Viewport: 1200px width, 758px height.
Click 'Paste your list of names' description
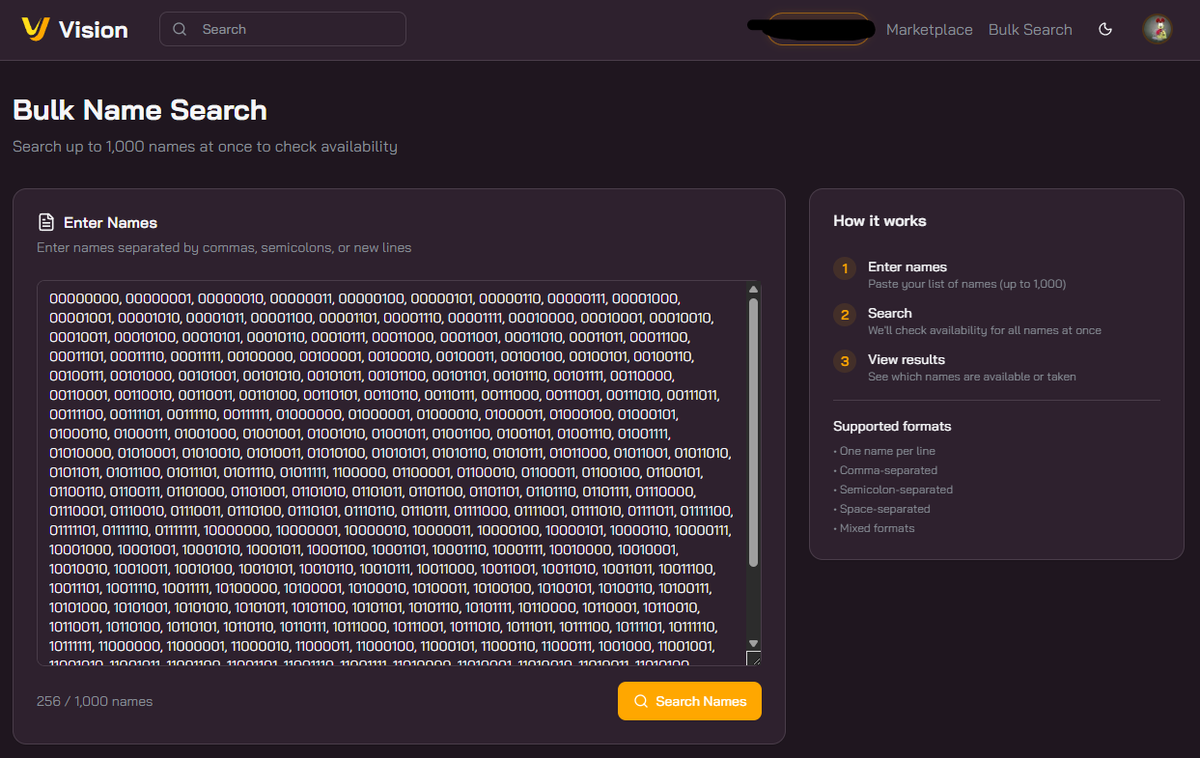967,284
